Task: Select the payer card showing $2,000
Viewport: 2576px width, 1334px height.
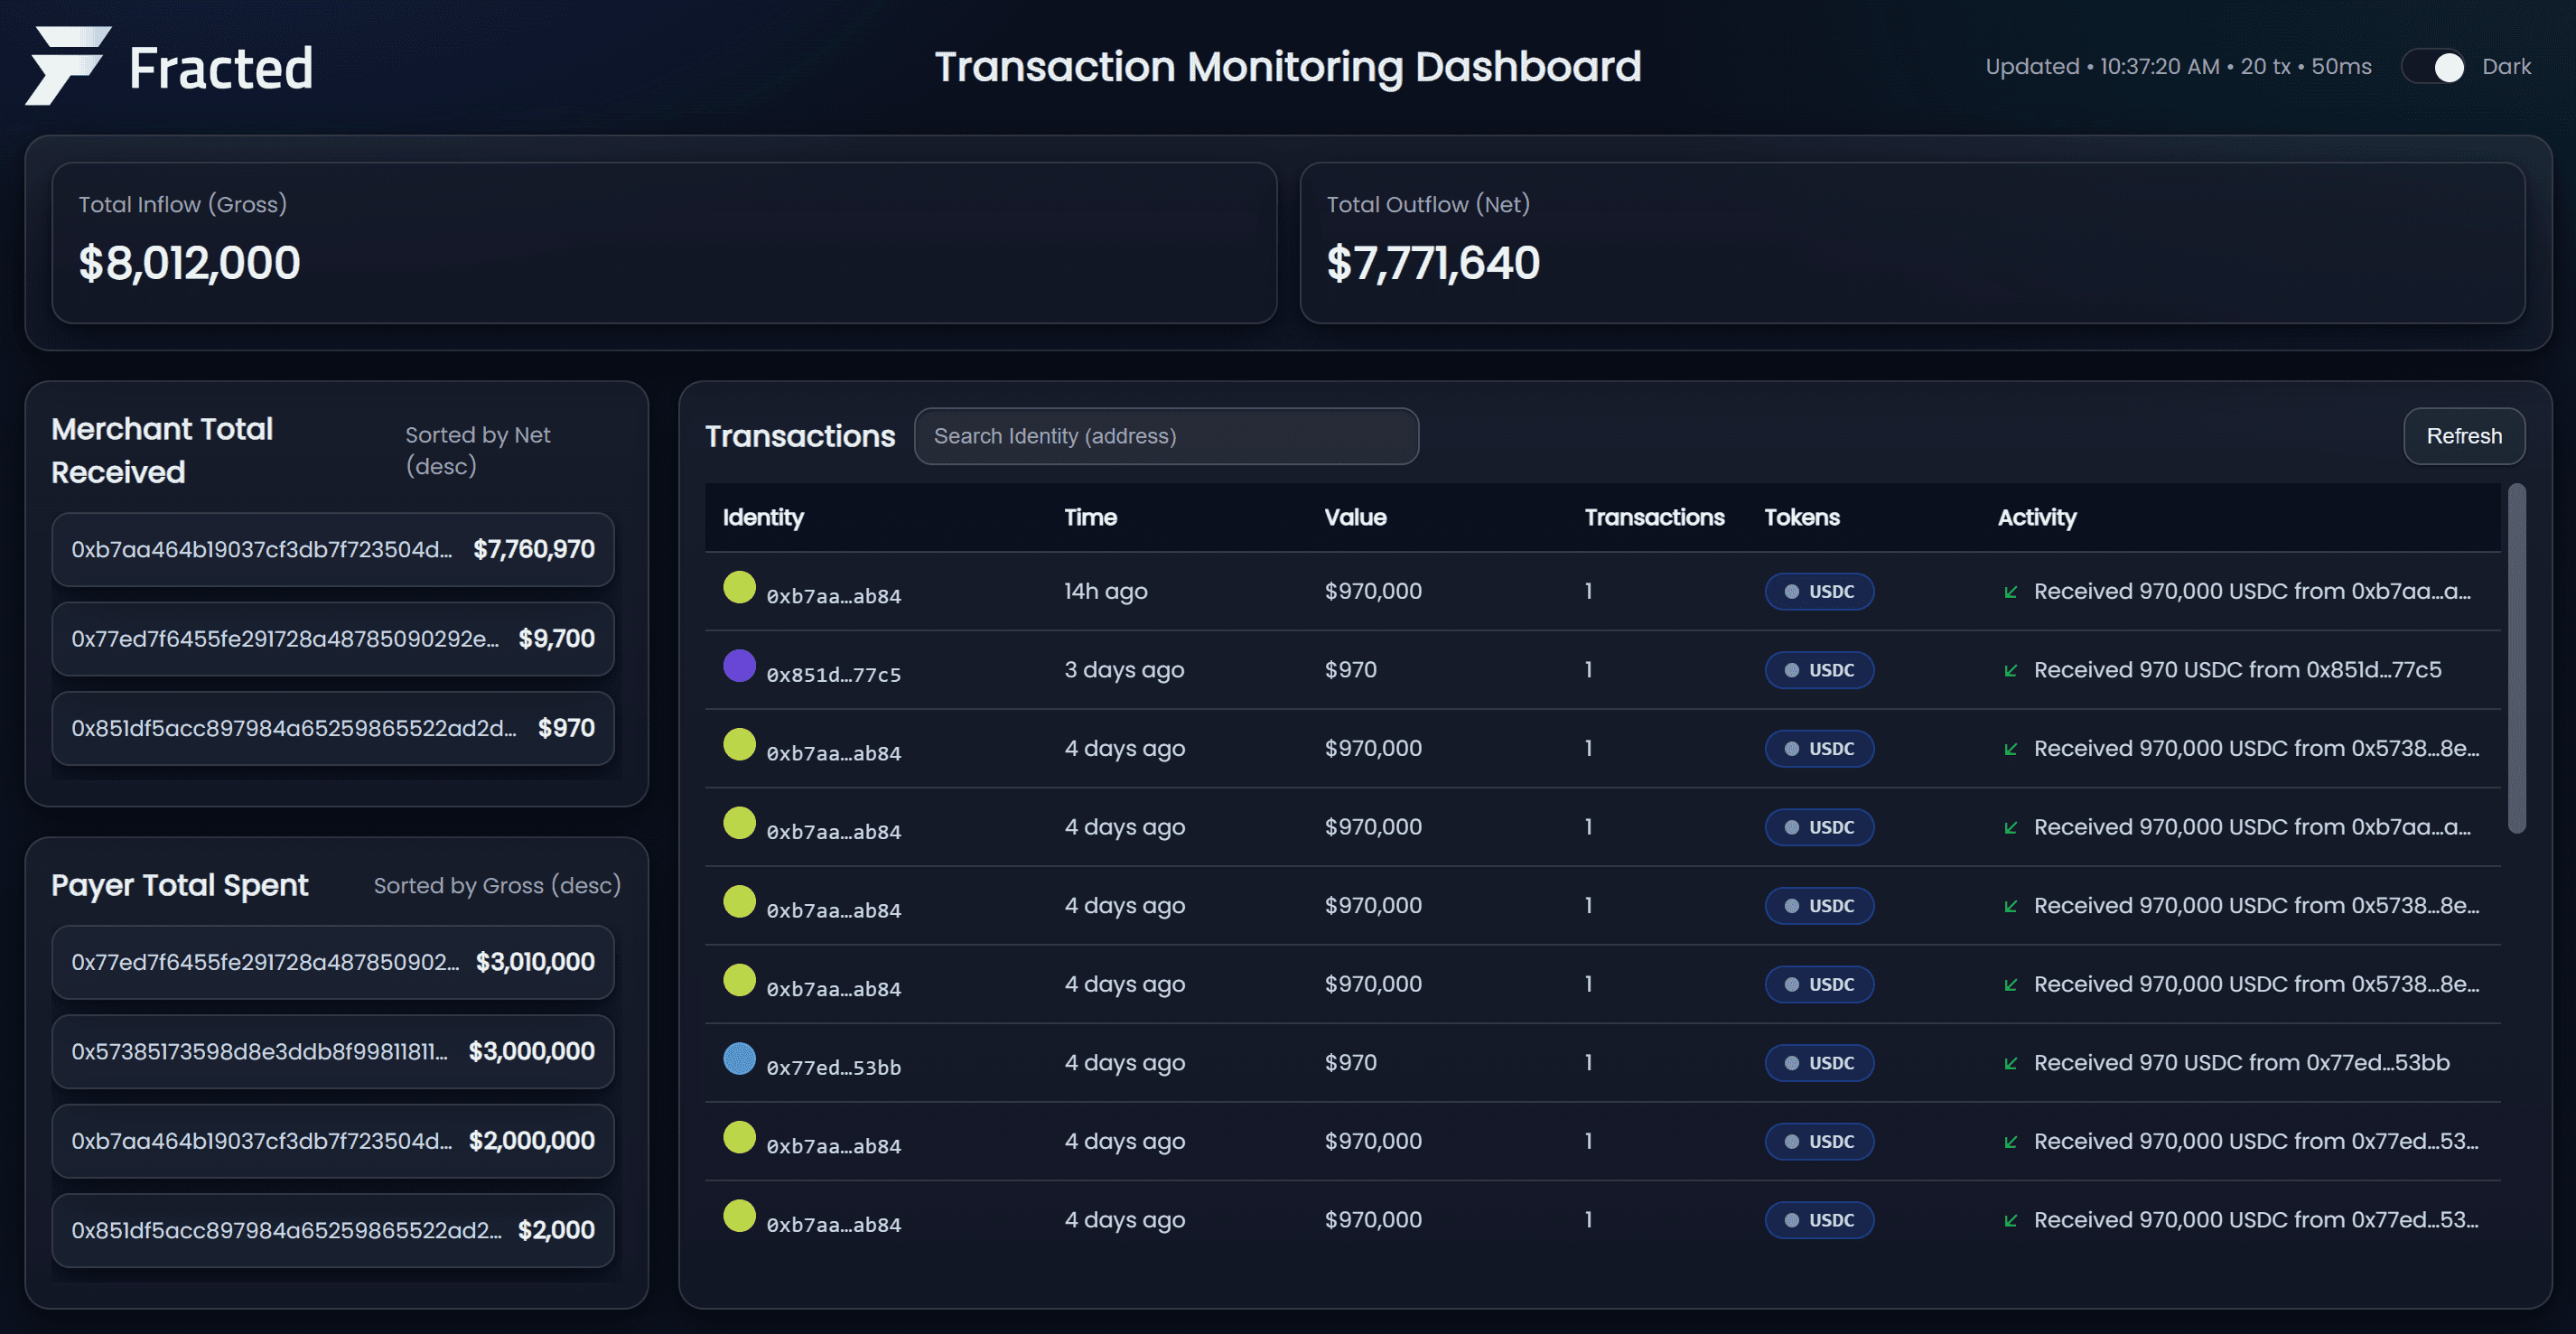Action: click(x=333, y=1230)
